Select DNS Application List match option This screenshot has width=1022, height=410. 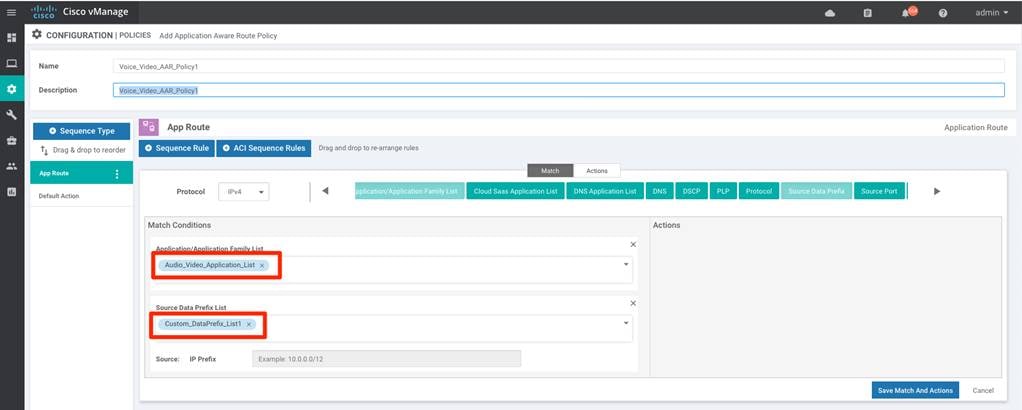(605, 192)
